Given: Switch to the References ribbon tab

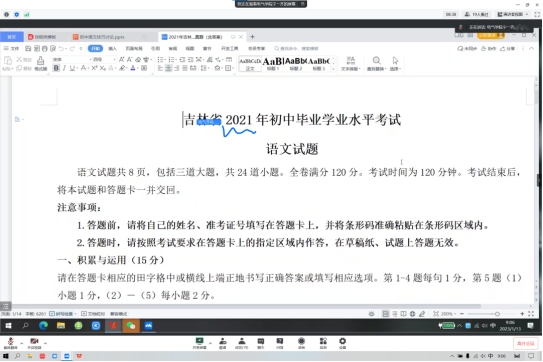Looking at the screenshot, I should pyautogui.click(x=155, y=48).
